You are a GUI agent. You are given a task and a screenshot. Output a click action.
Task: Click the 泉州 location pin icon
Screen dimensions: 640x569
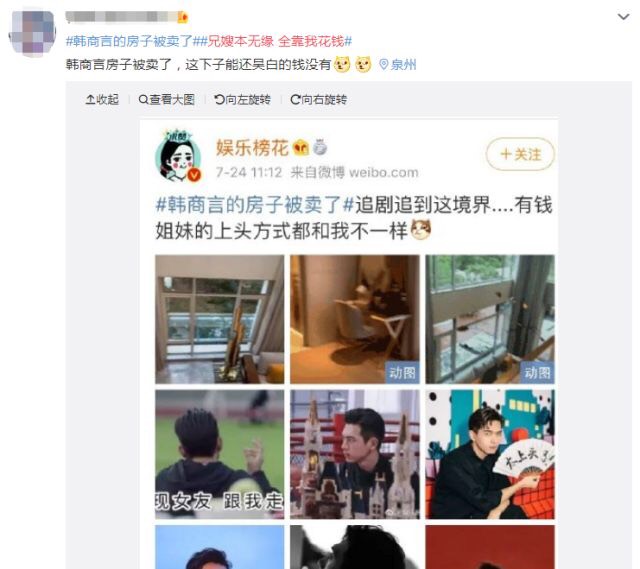[x=383, y=64]
